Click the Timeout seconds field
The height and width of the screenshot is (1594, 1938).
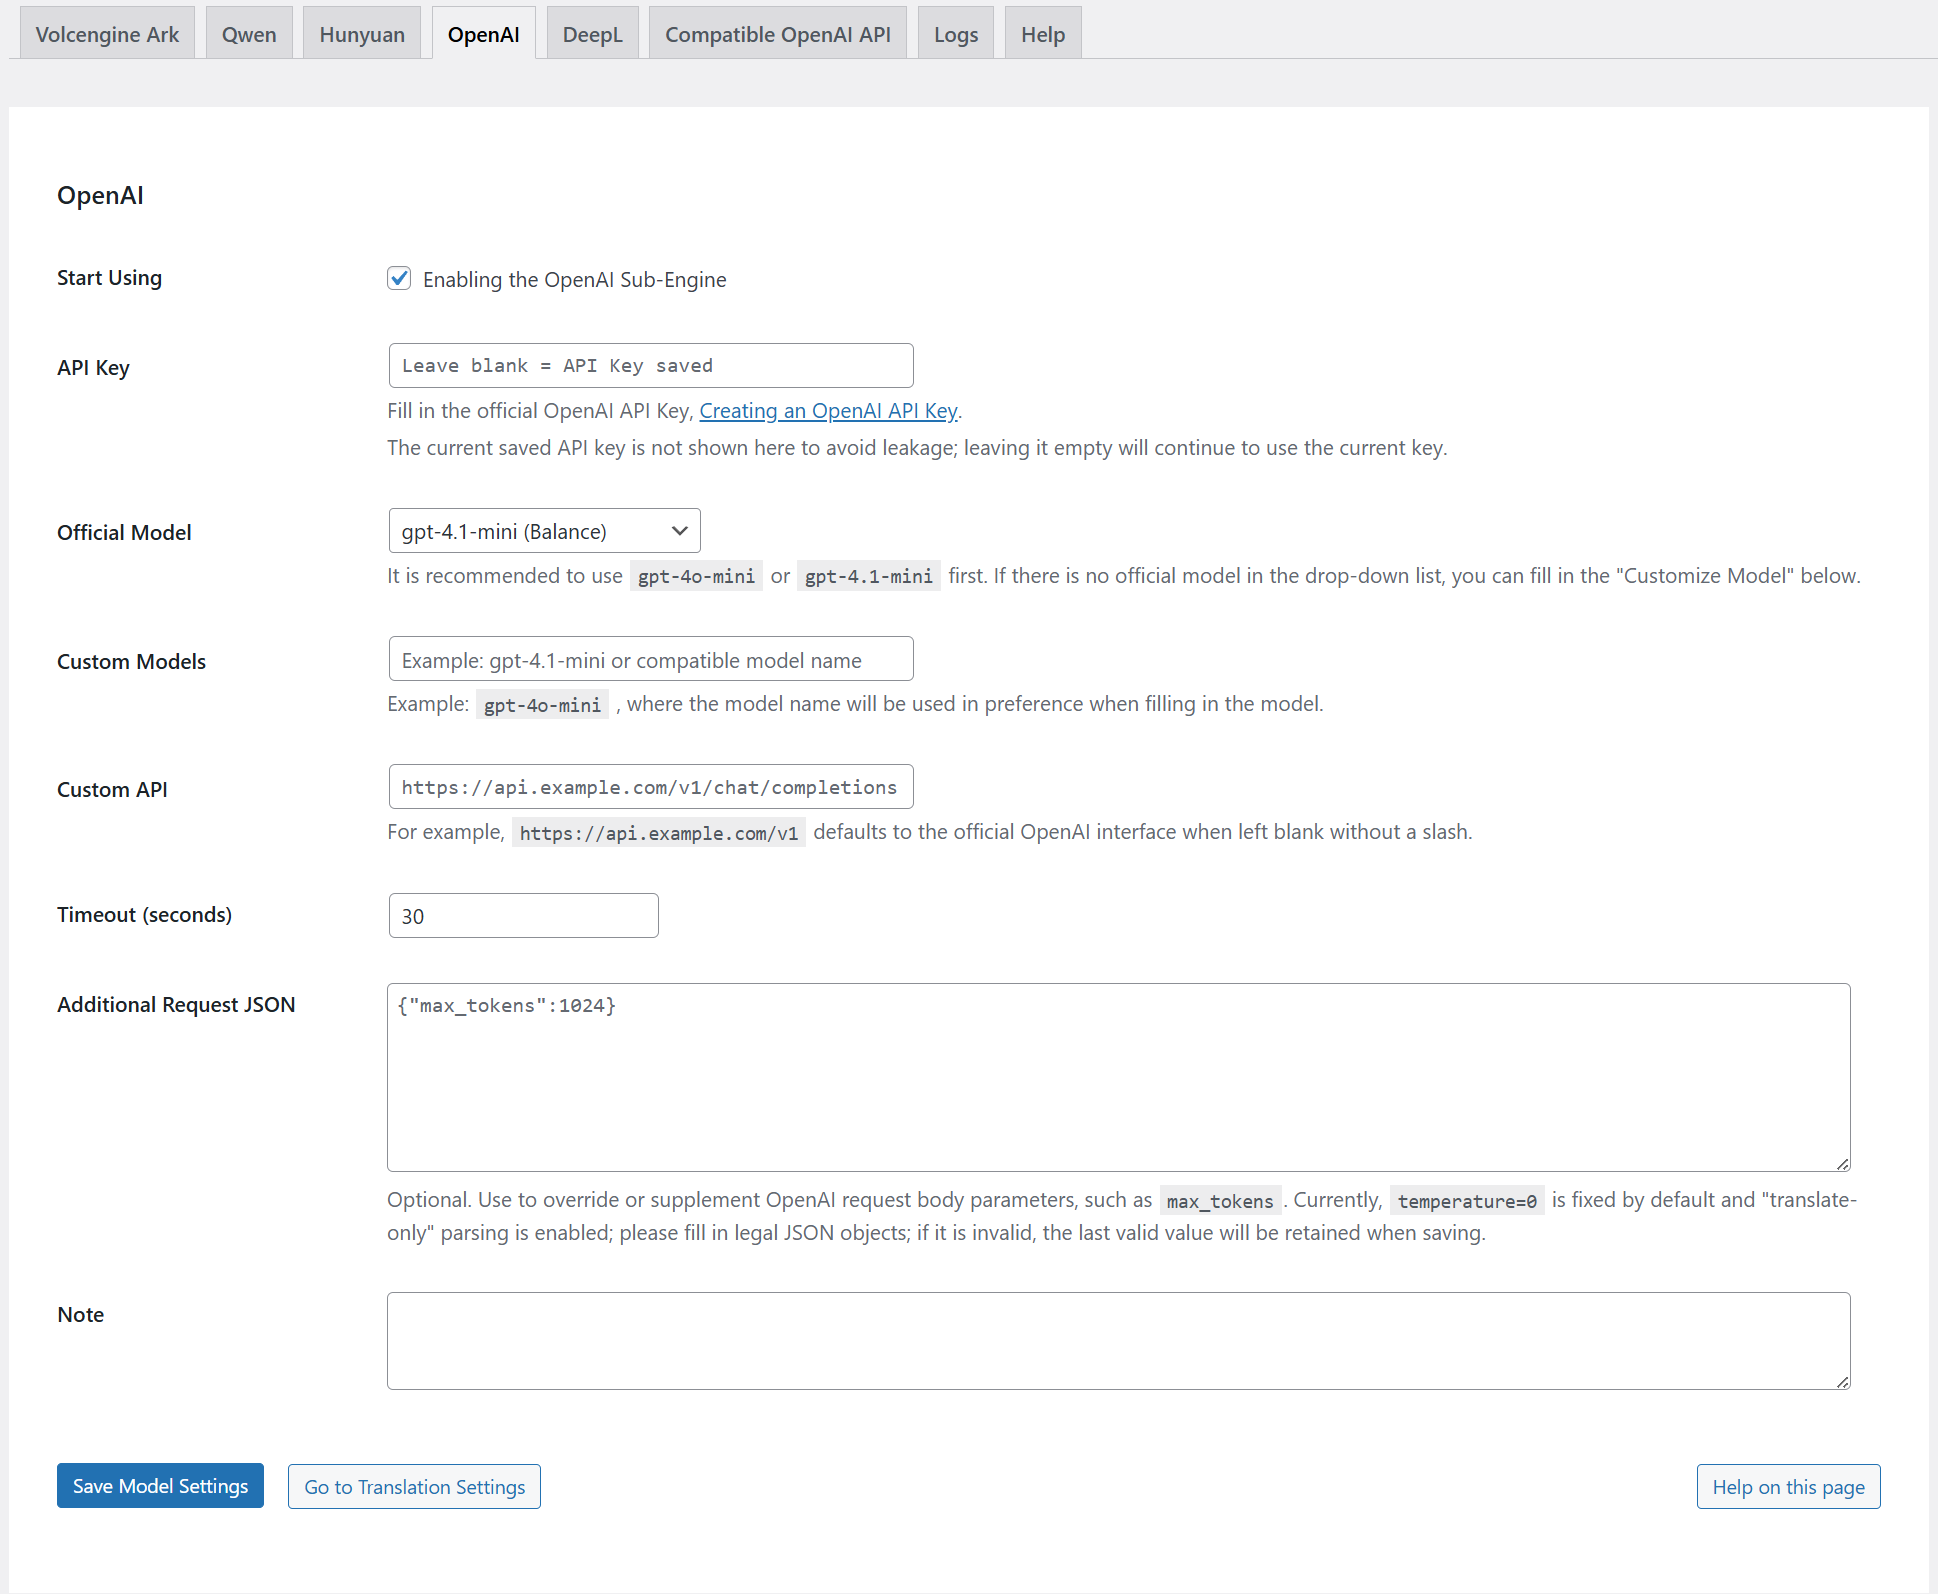524,916
